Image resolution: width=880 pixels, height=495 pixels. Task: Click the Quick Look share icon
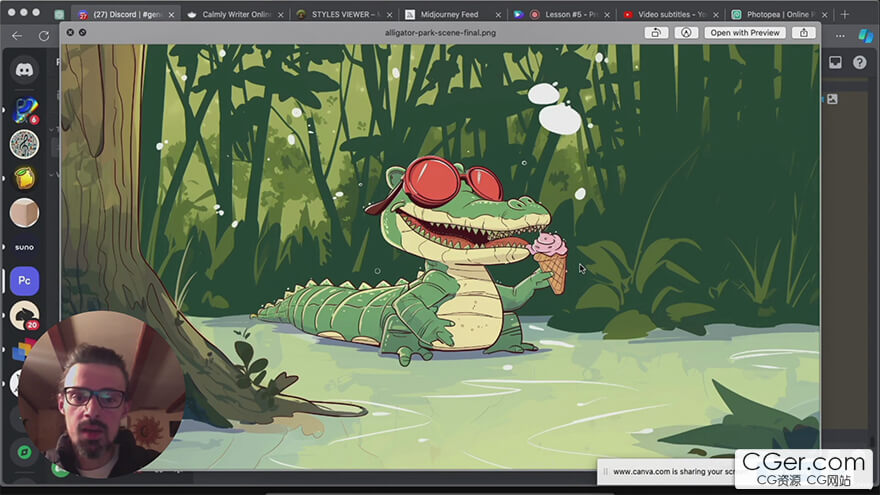click(x=804, y=33)
